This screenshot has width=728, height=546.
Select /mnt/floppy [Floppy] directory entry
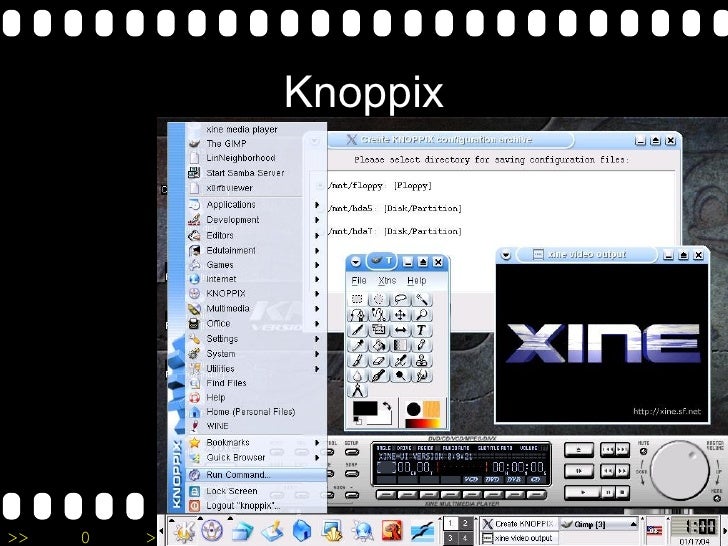coord(380,186)
